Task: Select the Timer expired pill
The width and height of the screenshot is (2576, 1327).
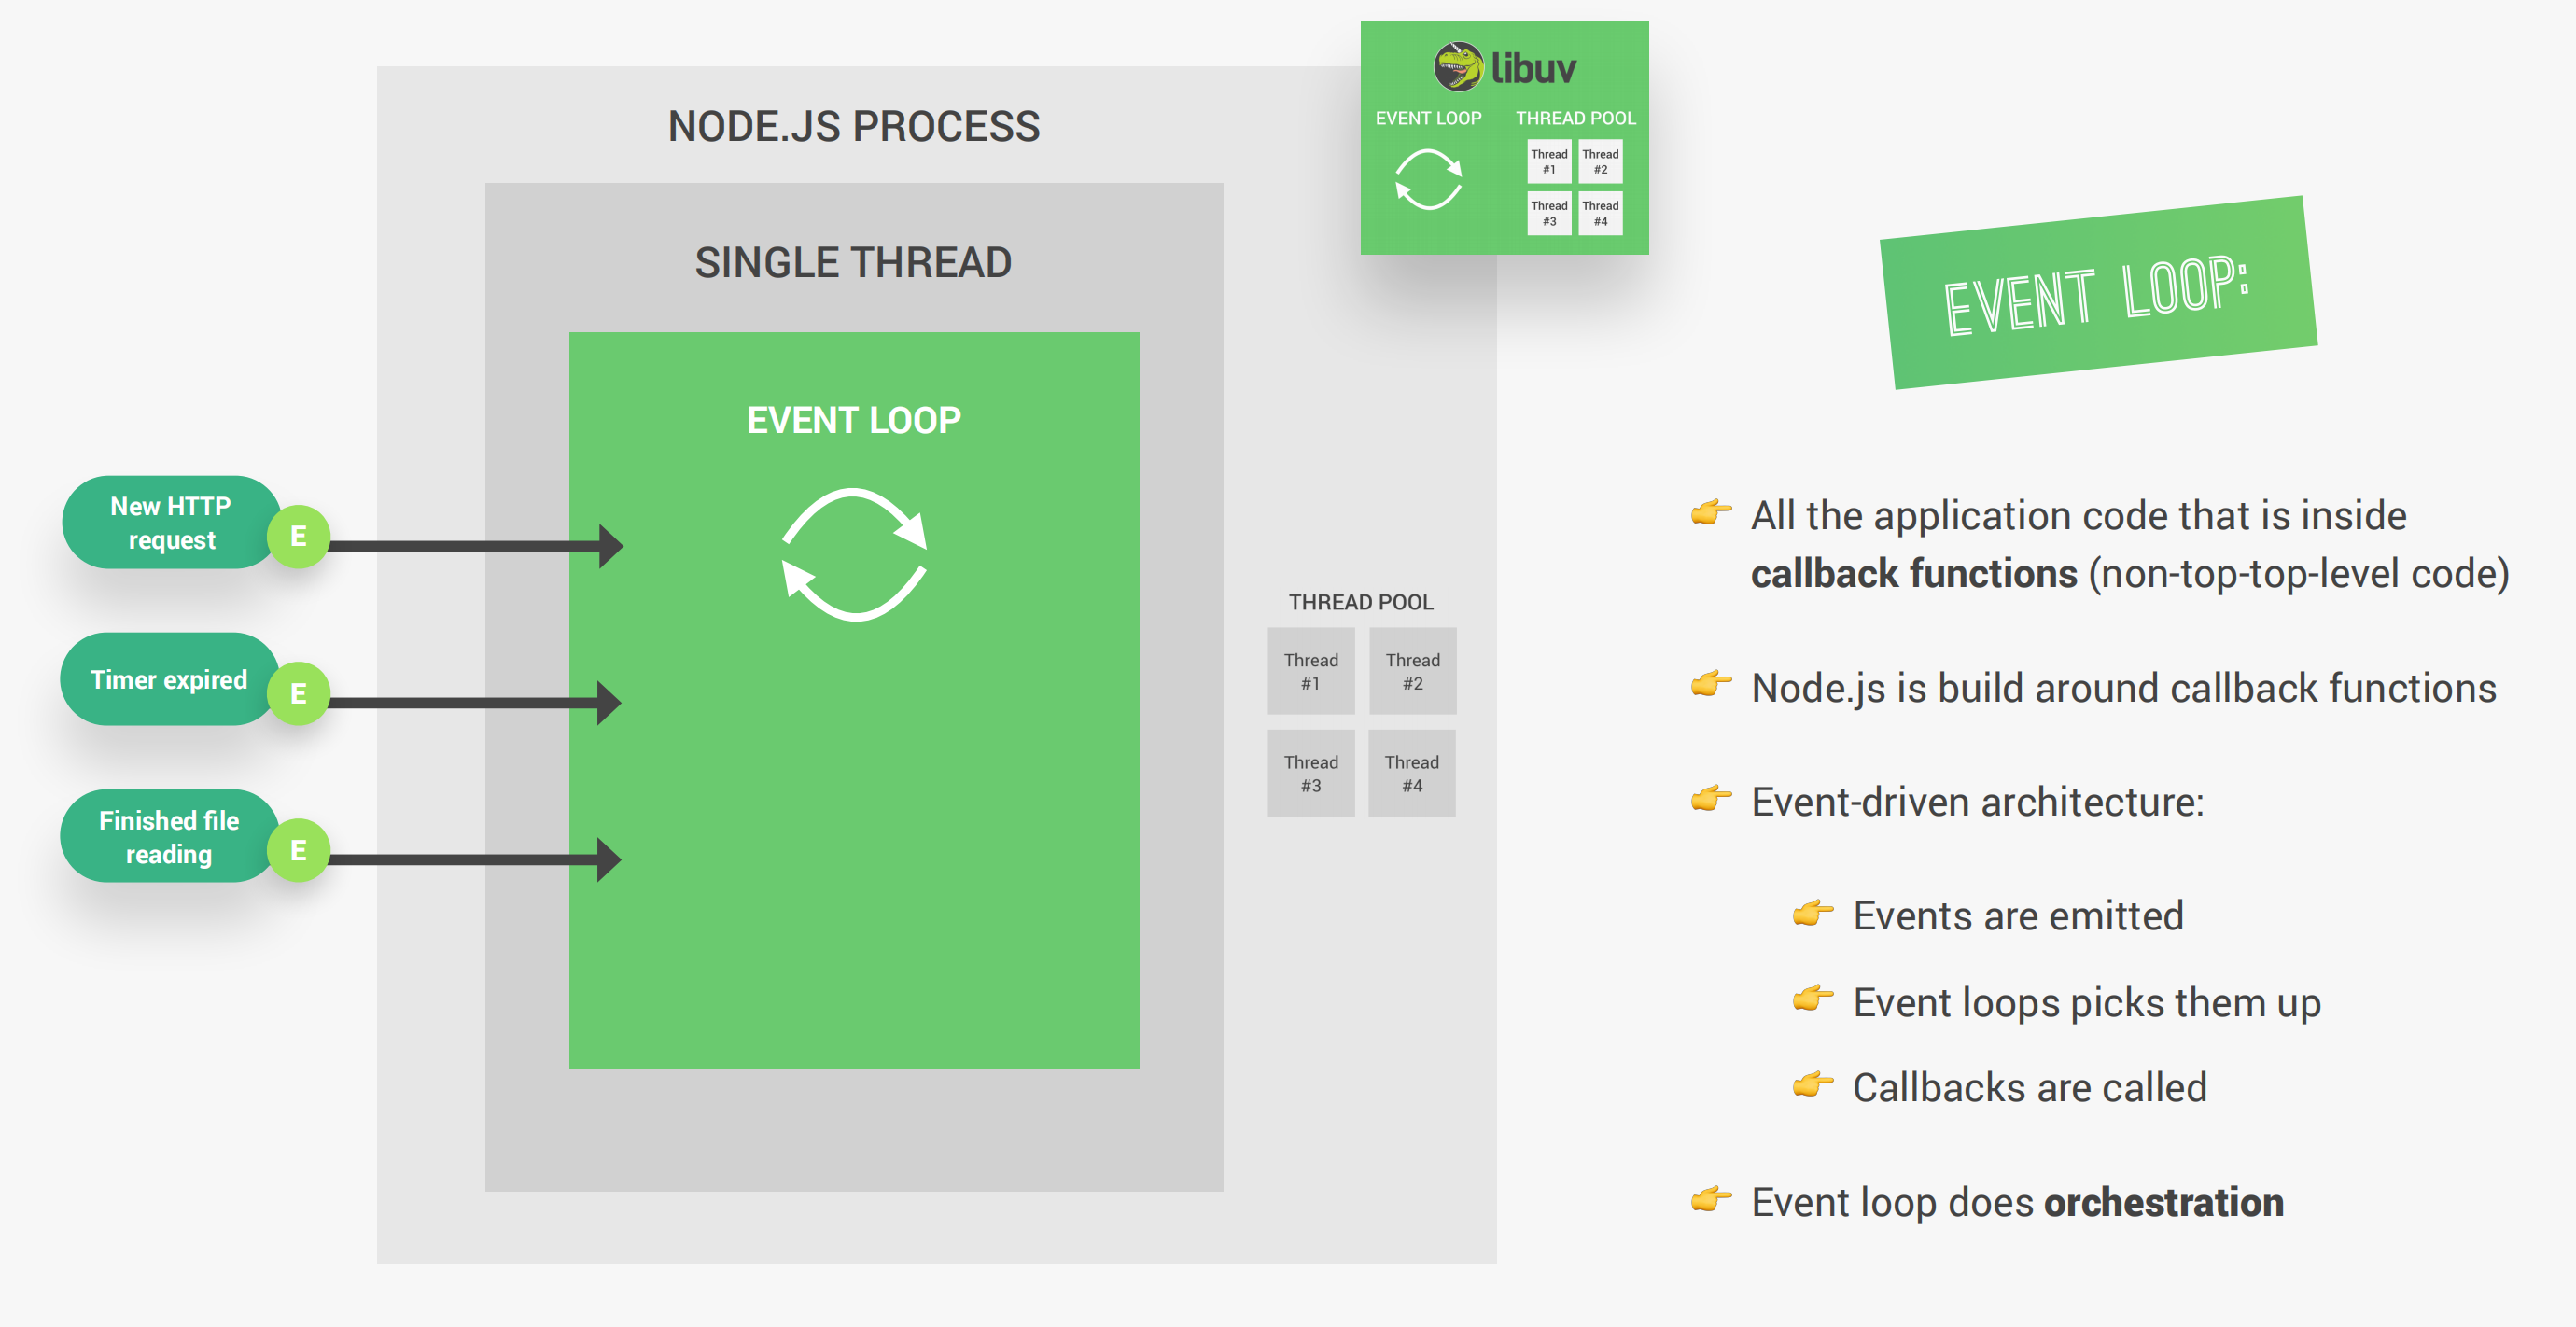Action: pyautogui.click(x=168, y=680)
